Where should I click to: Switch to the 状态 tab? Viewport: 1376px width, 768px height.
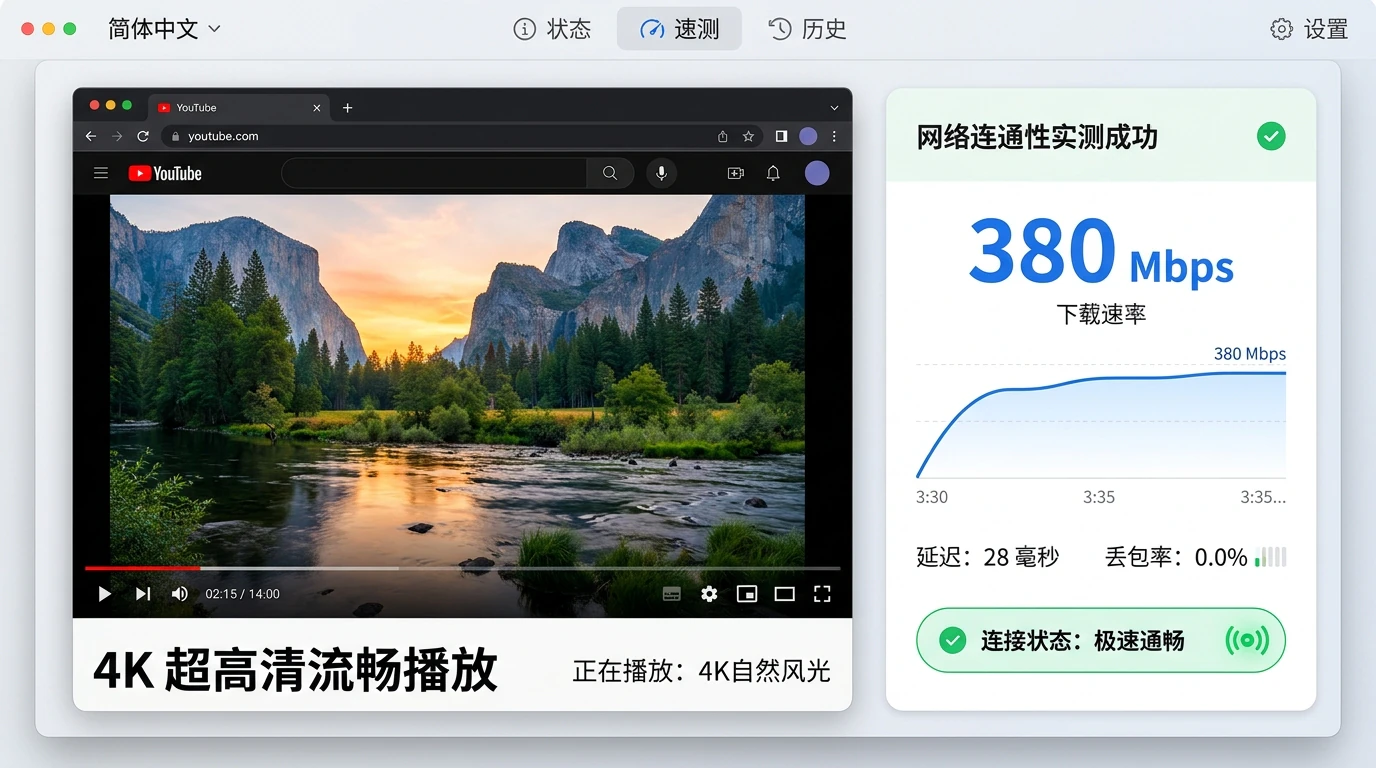[552, 29]
